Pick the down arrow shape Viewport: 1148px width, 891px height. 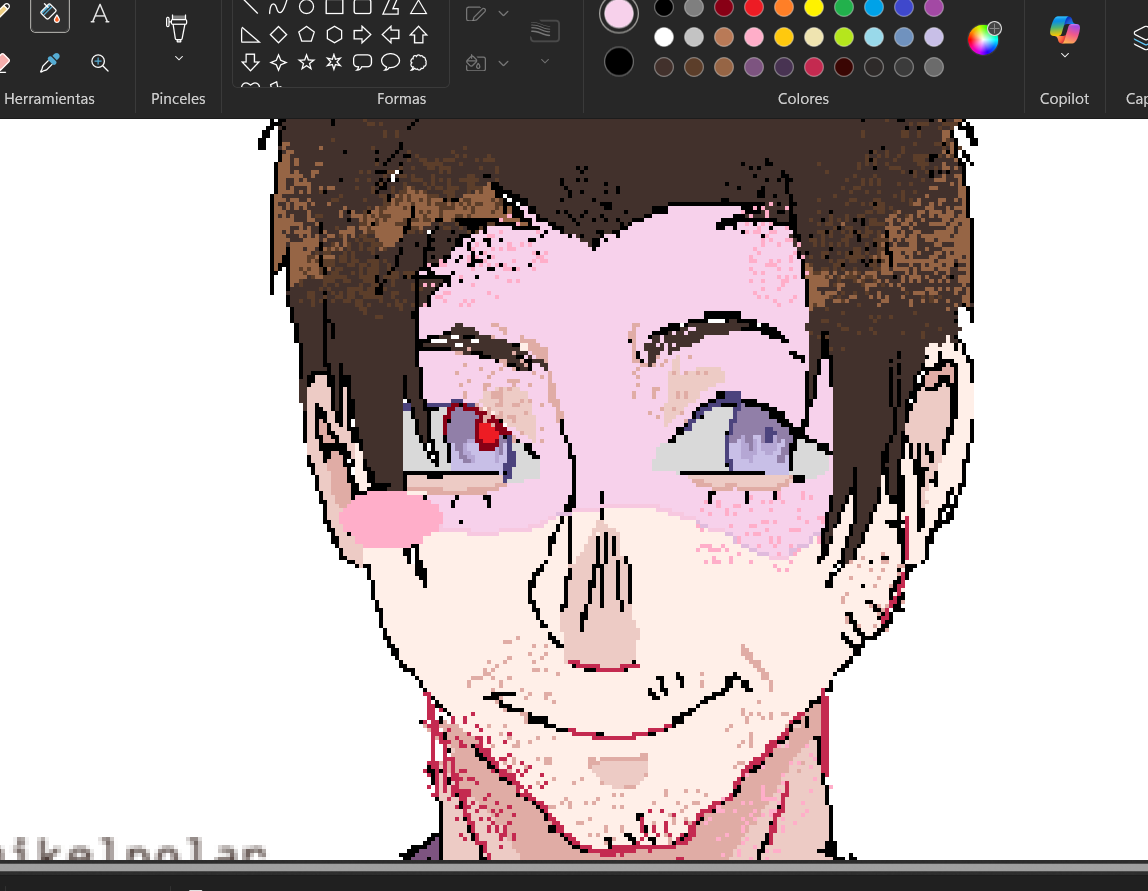[x=250, y=62]
